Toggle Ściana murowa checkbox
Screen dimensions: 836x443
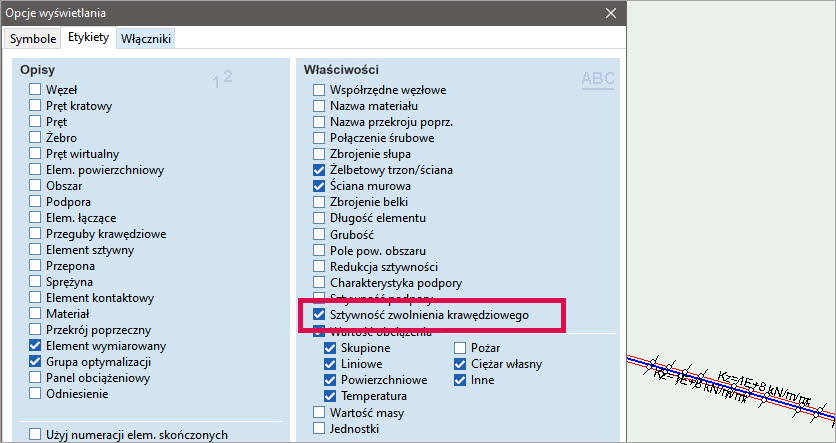click(320, 186)
